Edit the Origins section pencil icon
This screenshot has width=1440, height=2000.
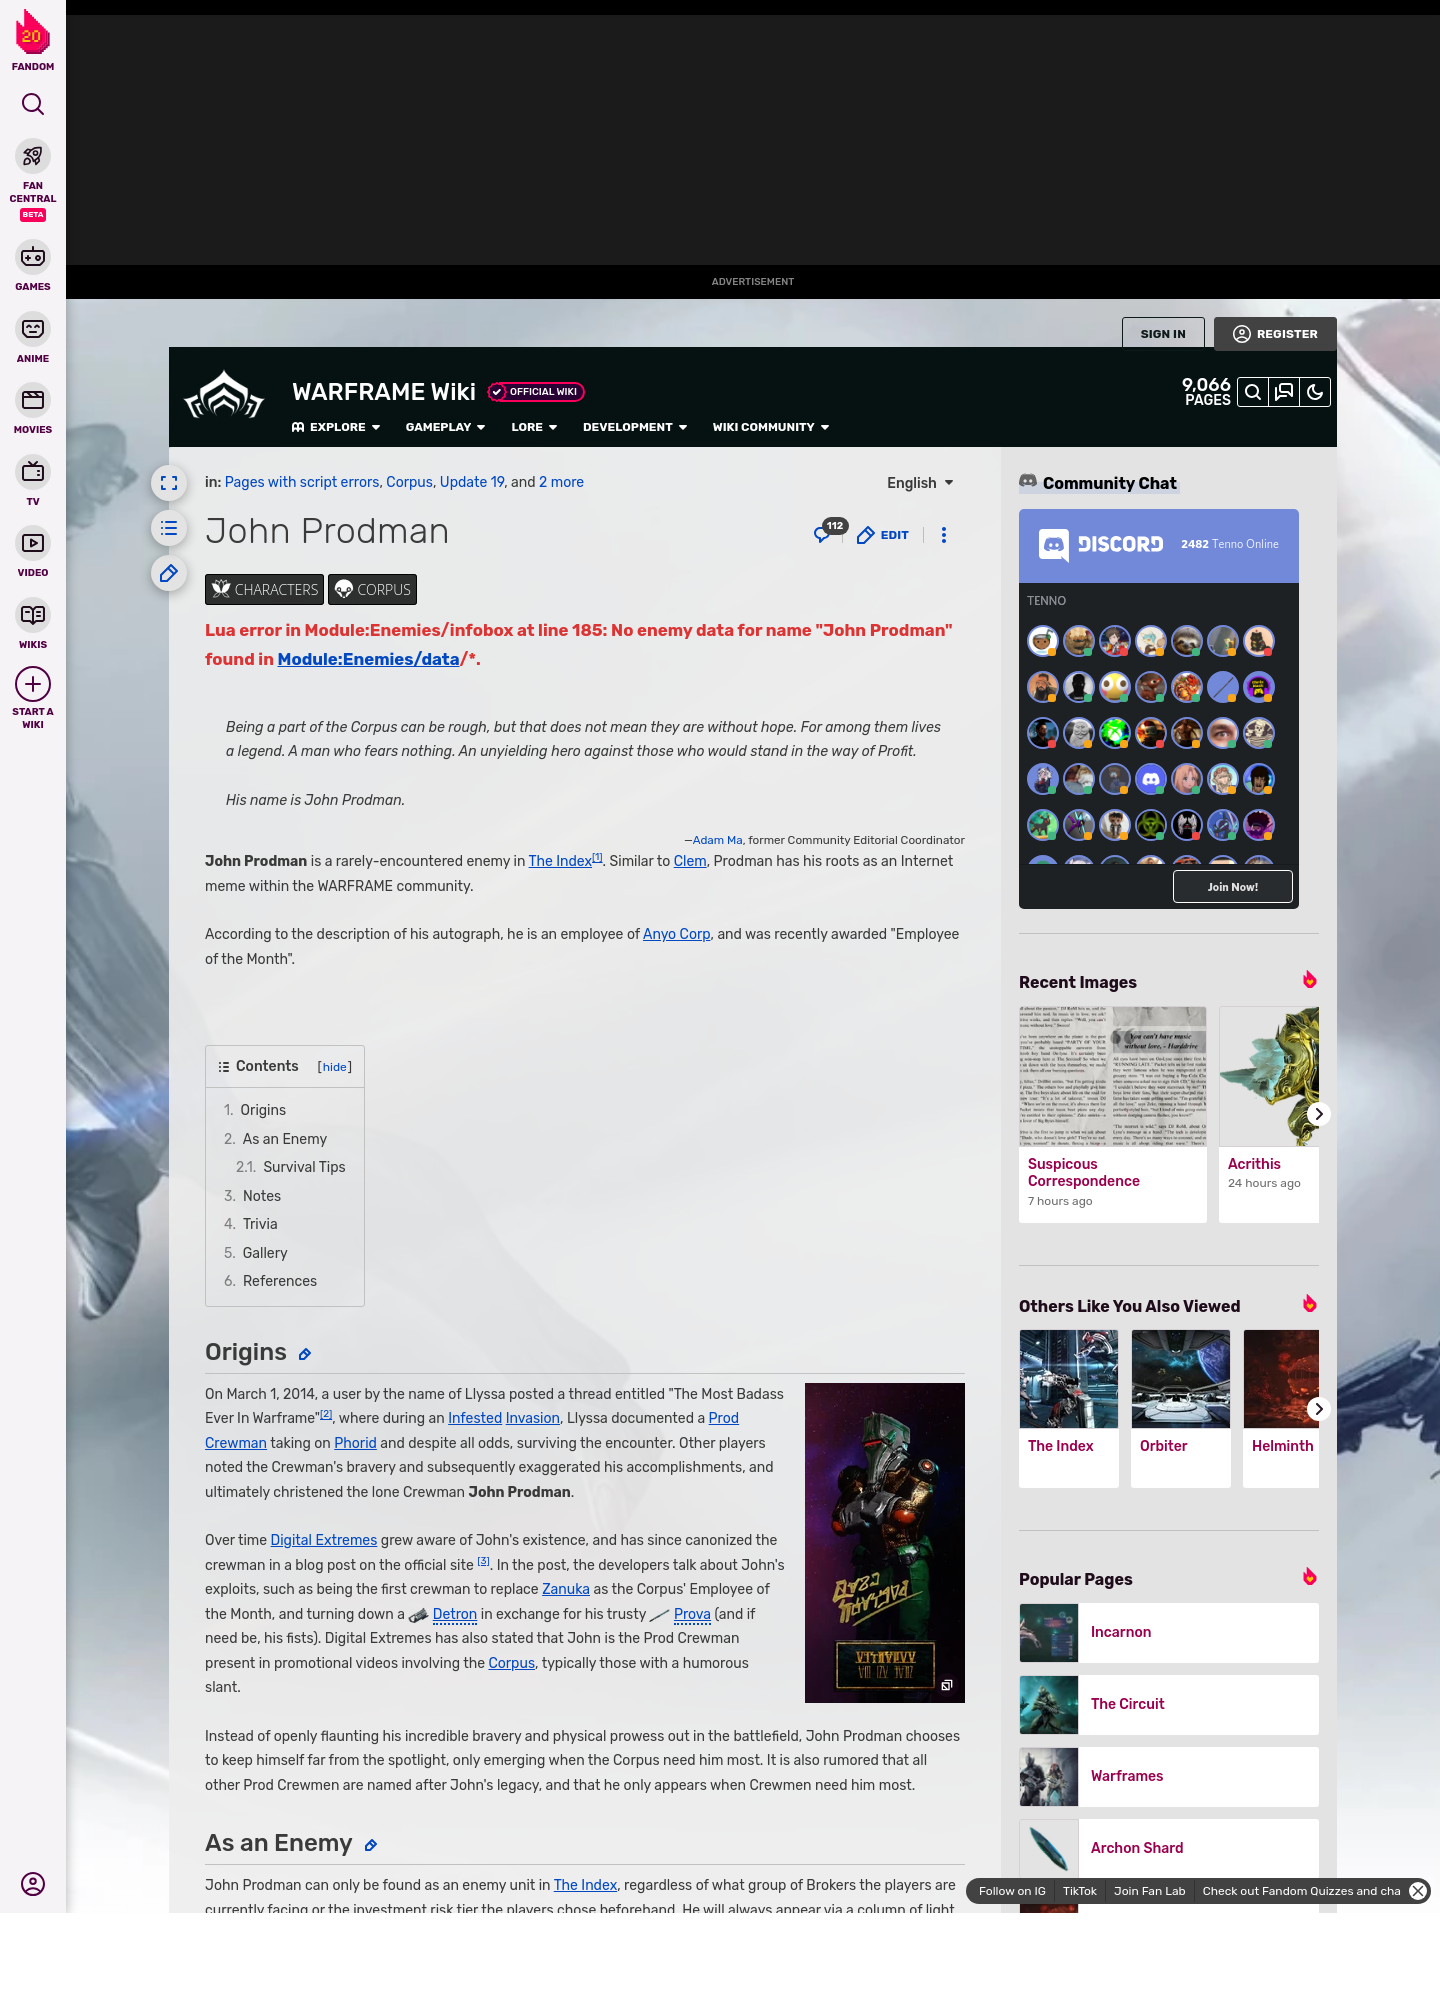(305, 1354)
